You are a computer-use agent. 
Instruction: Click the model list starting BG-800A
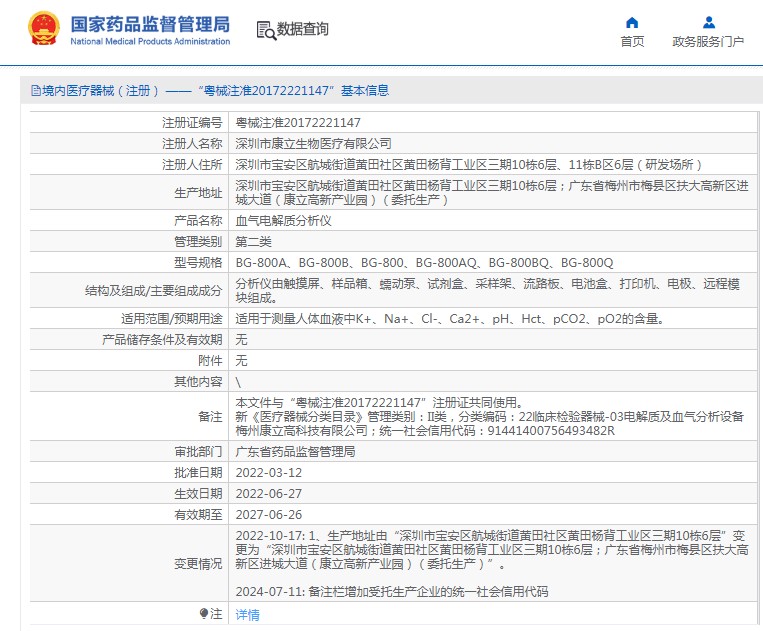pos(424,262)
